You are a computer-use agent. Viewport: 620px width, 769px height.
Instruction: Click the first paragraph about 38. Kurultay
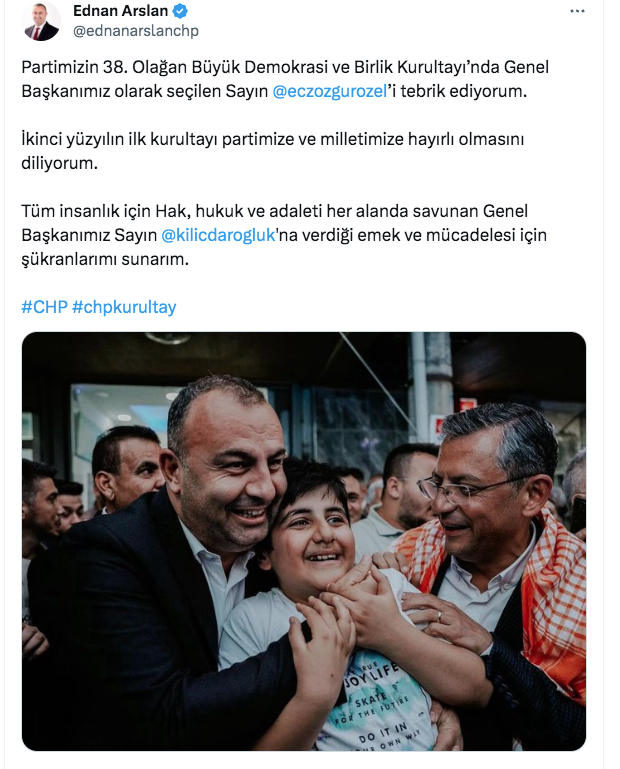(285, 79)
